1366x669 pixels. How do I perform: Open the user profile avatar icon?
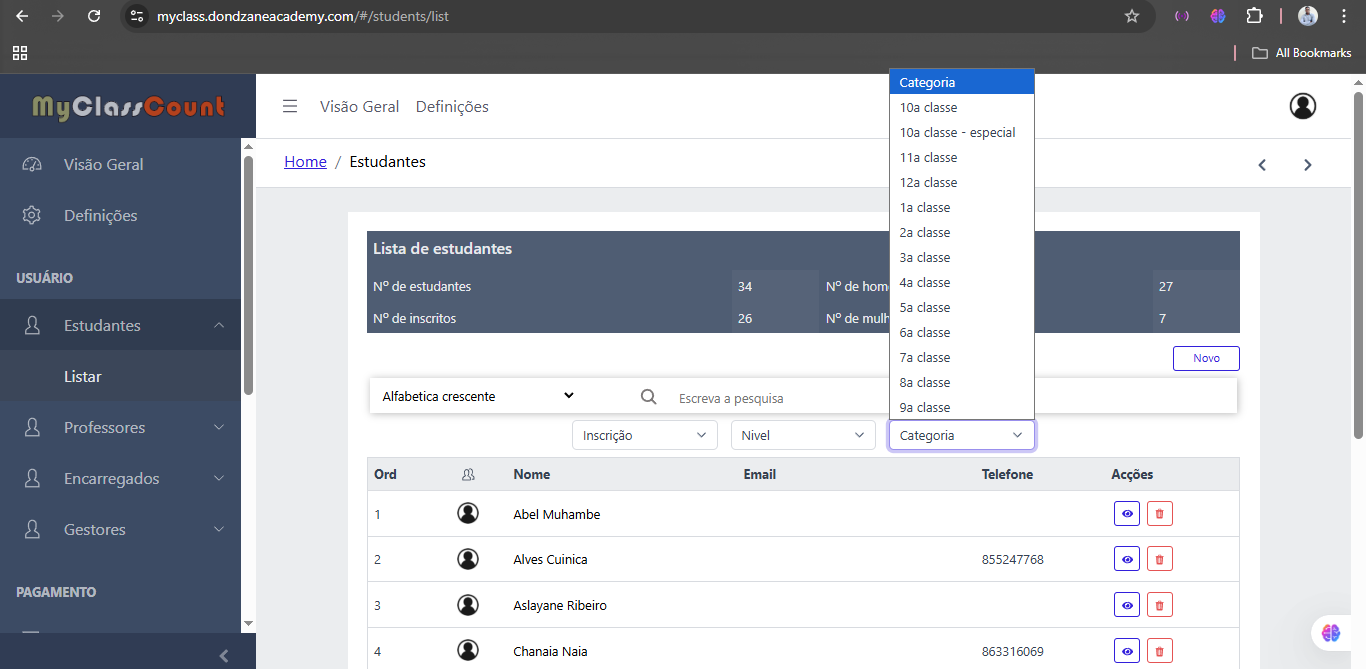tap(1302, 106)
